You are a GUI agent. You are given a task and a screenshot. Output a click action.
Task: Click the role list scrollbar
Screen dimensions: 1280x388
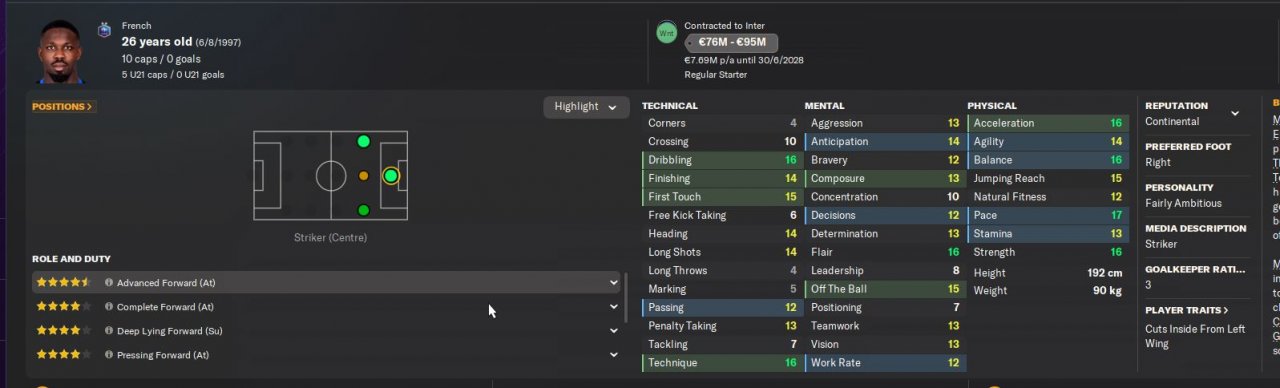click(x=627, y=297)
